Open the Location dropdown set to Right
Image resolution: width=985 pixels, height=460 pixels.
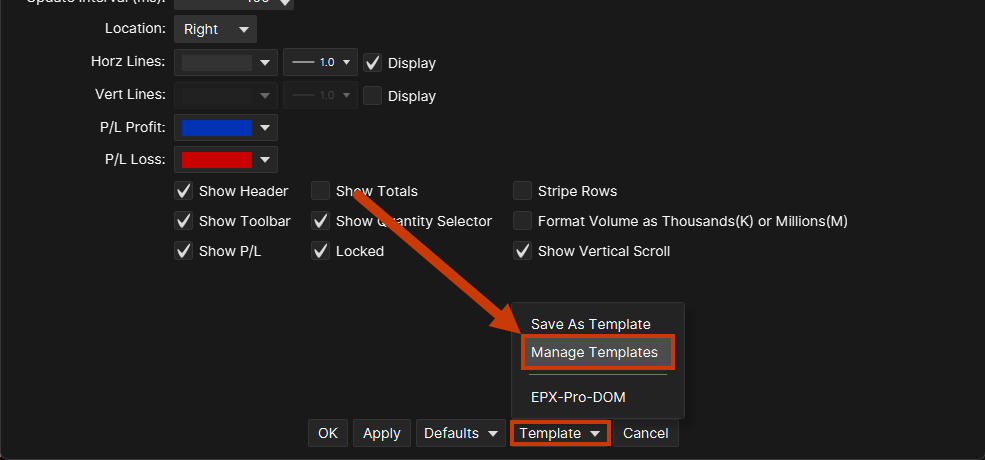pos(215,29)
